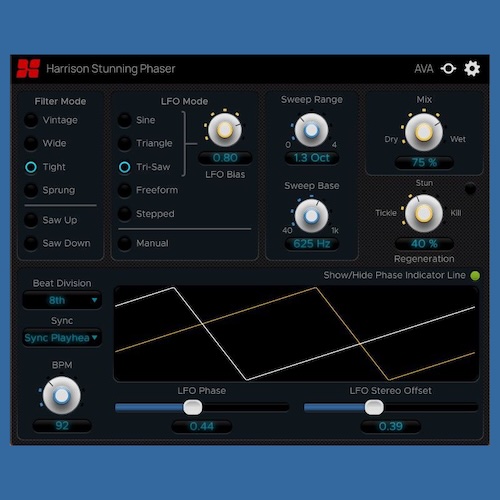The height and width of the screenshot is (500, 500).
Task: Open the Sync Playhead dropdown
Action: coord(62,338)
